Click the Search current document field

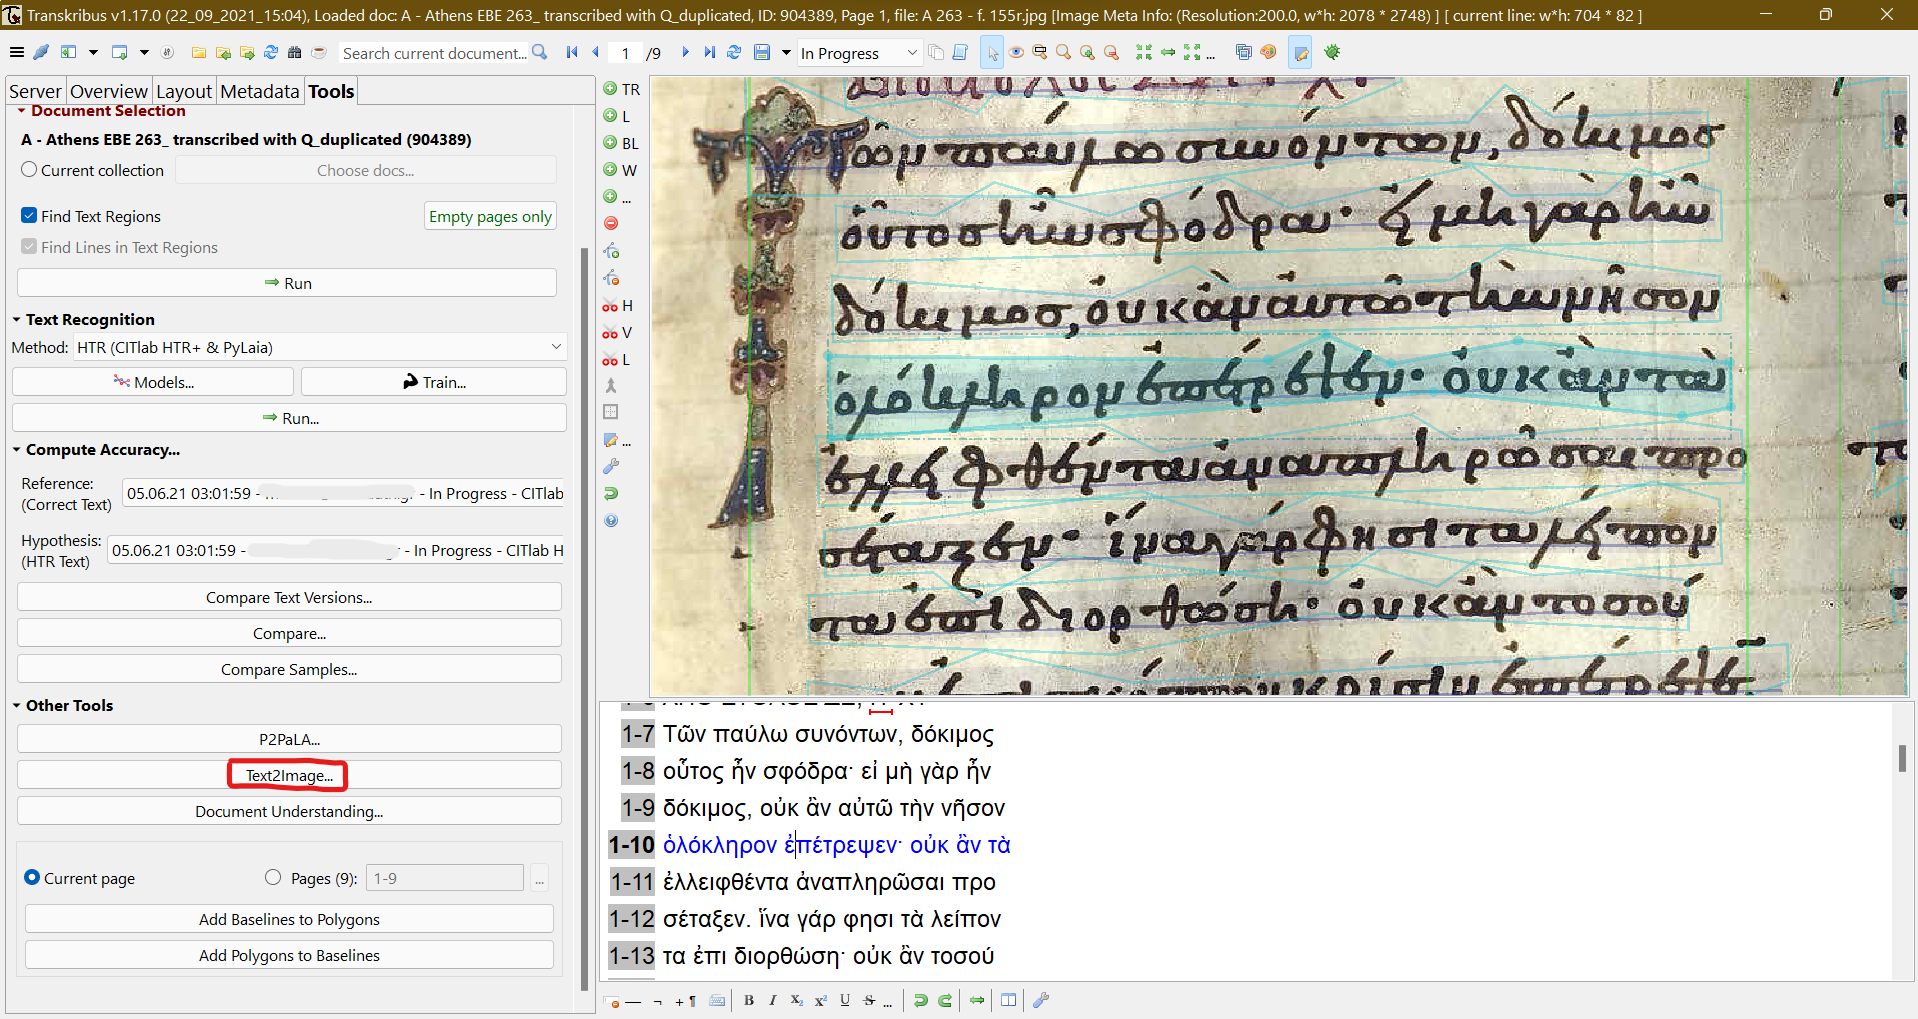tap(434, 53)
